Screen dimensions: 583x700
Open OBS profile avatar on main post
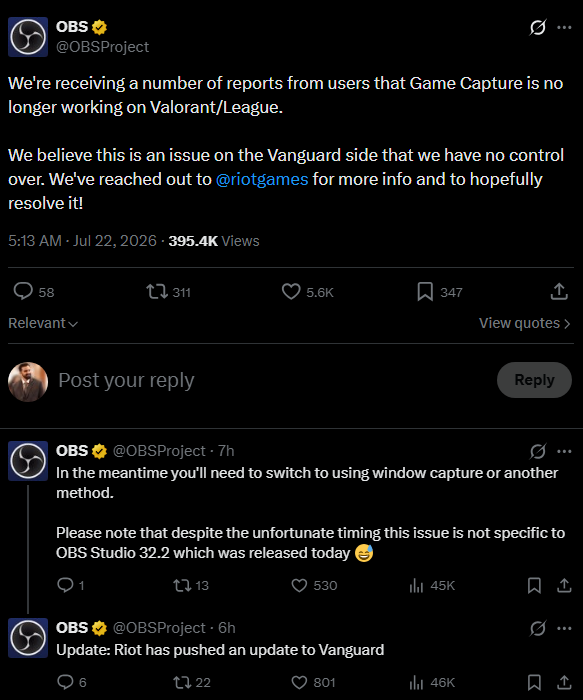pos(28,37)
